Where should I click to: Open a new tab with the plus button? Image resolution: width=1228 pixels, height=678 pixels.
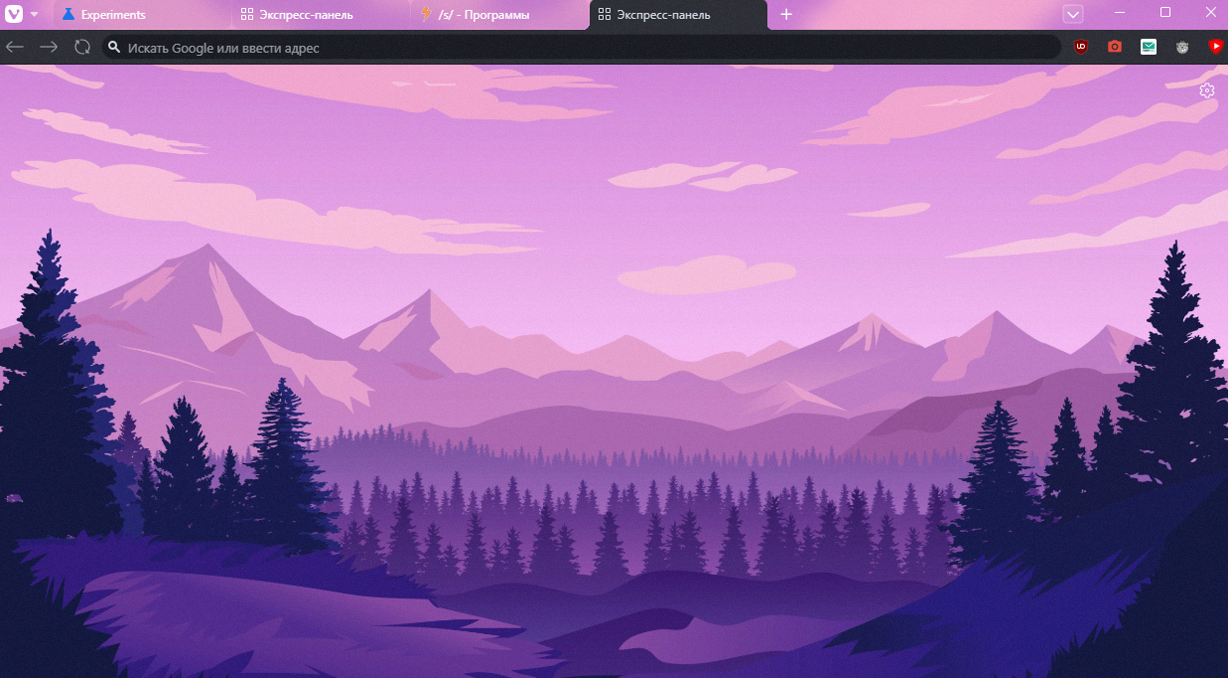point(787,15)
